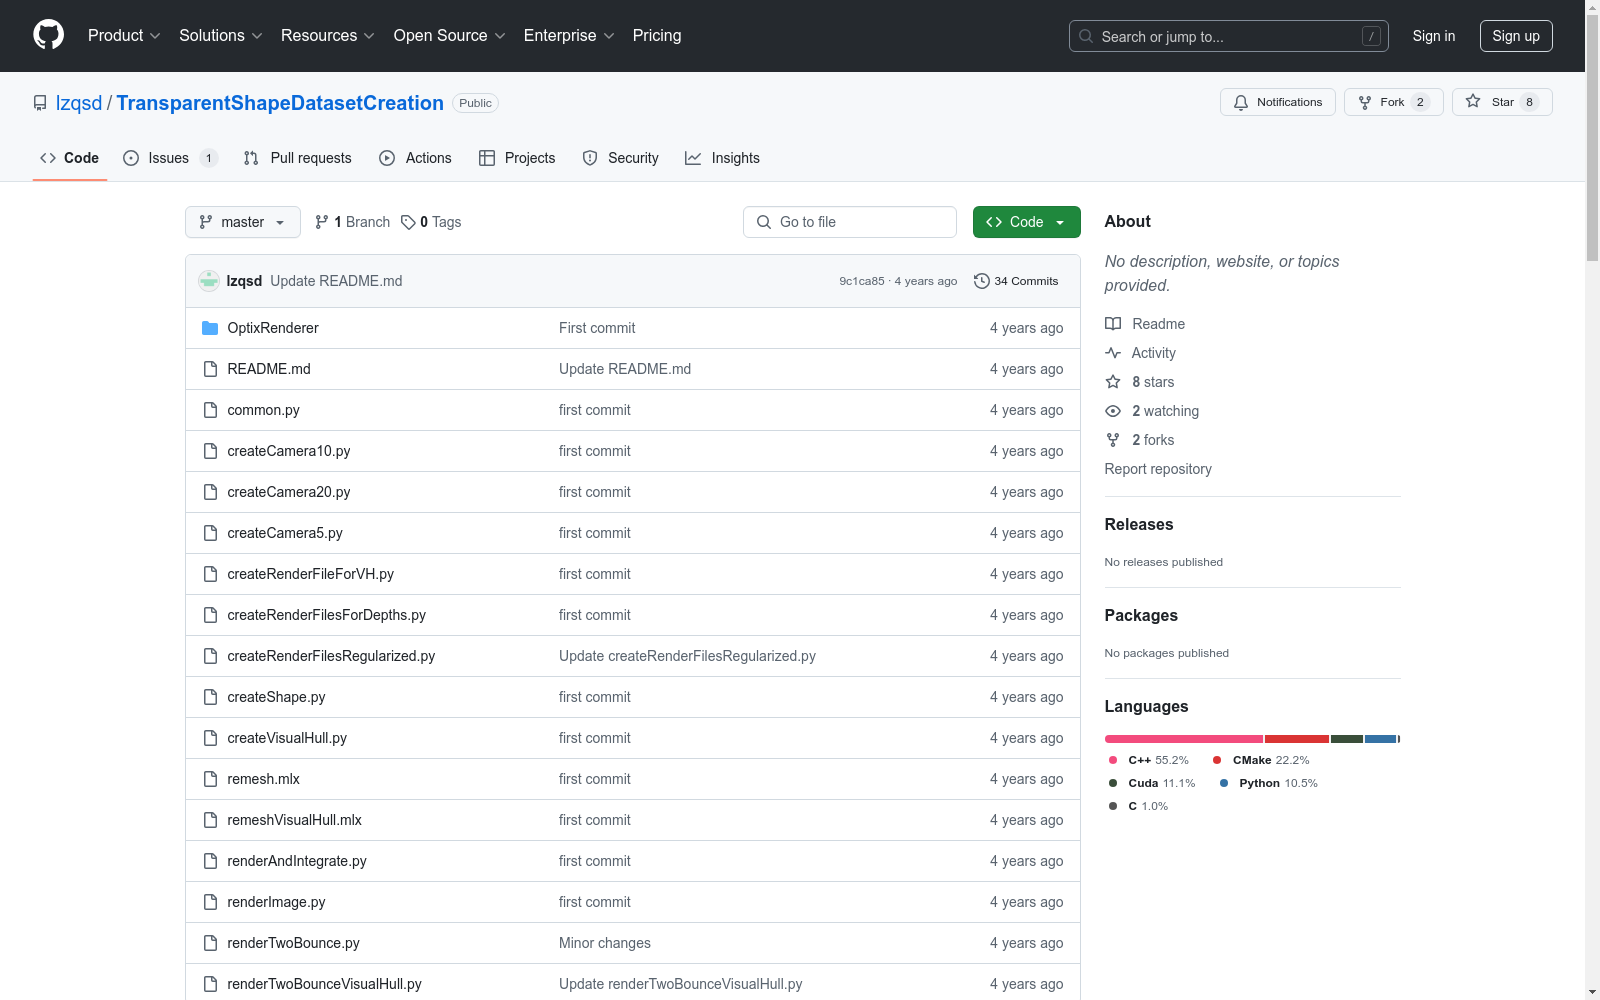The image size is (1600, 1000).
Task: Click Report repository link
Action: [x=1158, y=469]
